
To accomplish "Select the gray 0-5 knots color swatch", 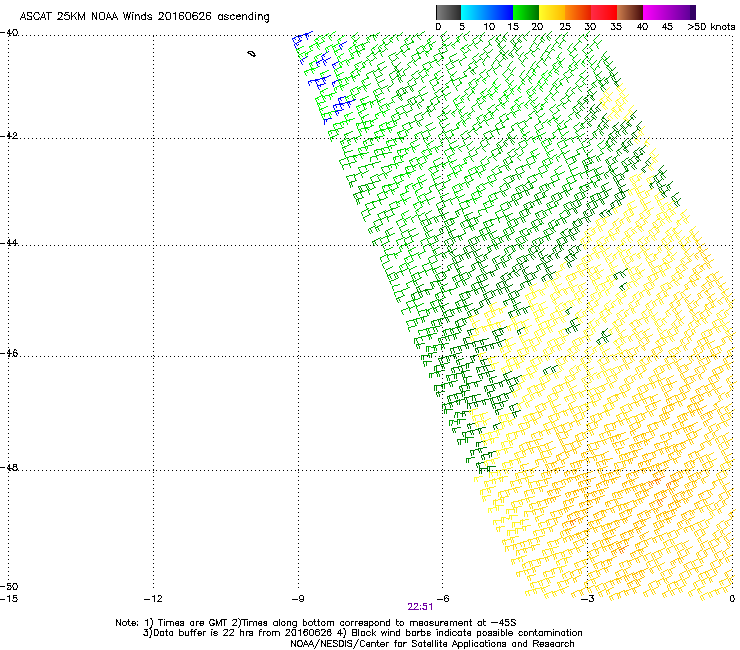I will coord(448,12).
